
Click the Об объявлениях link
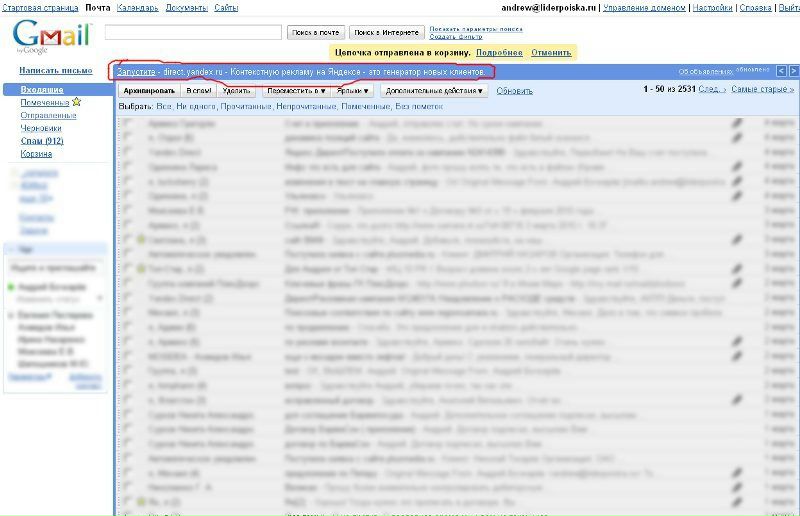(706, 72)
